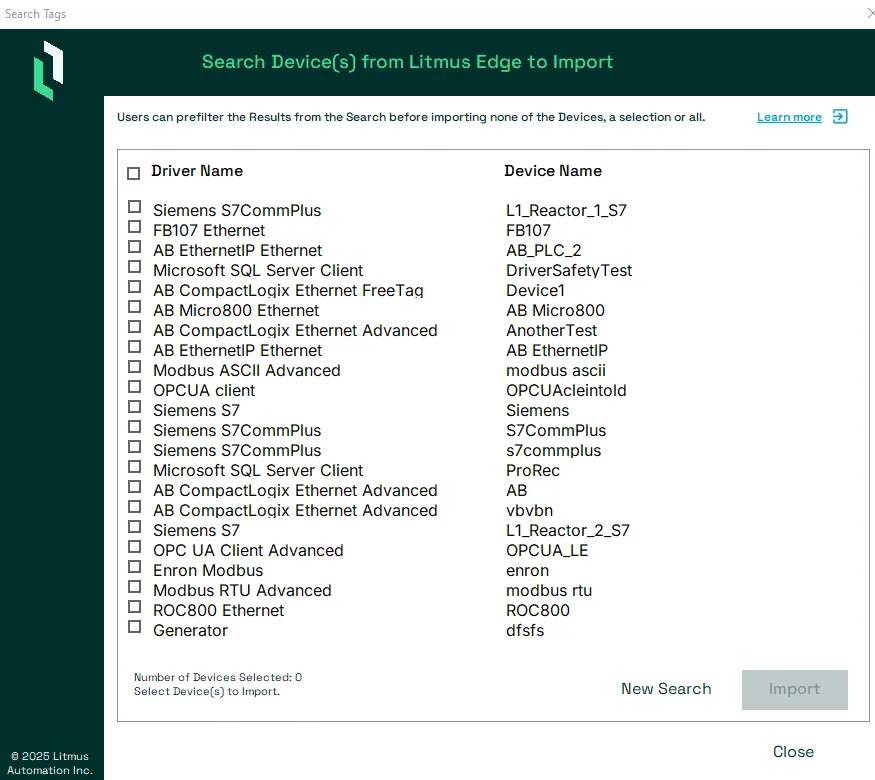Click the device name Device1
The height and width of the screenshot is (780, 875).
tap(535, 291)
